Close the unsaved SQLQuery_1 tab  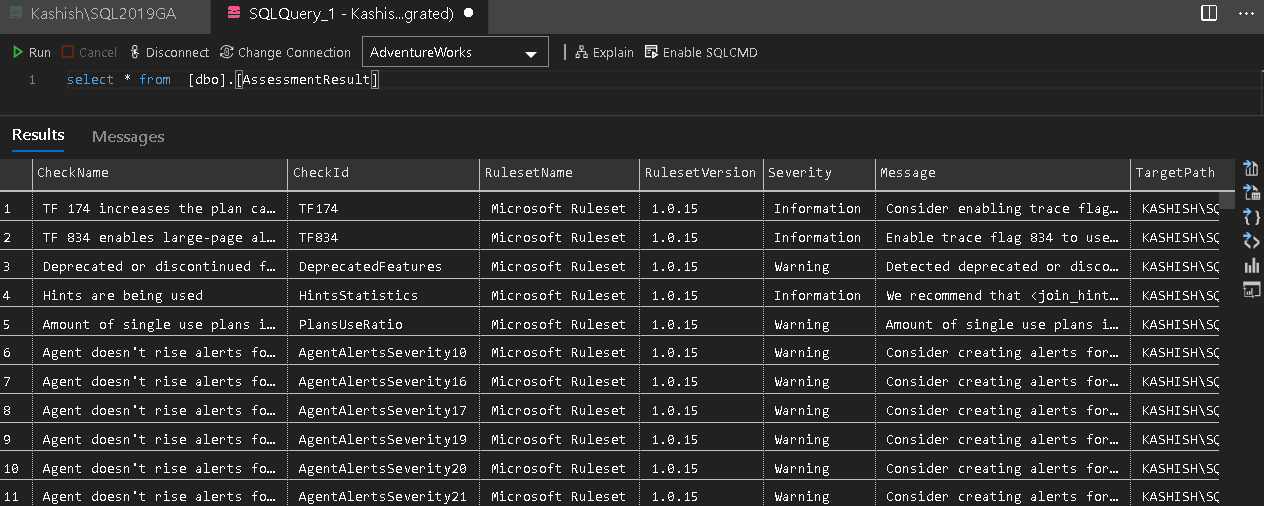point(469,14)
